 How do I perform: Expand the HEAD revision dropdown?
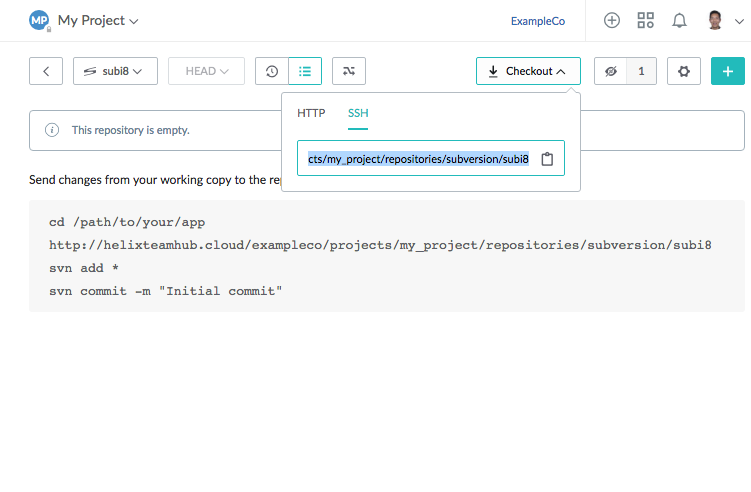206,71
